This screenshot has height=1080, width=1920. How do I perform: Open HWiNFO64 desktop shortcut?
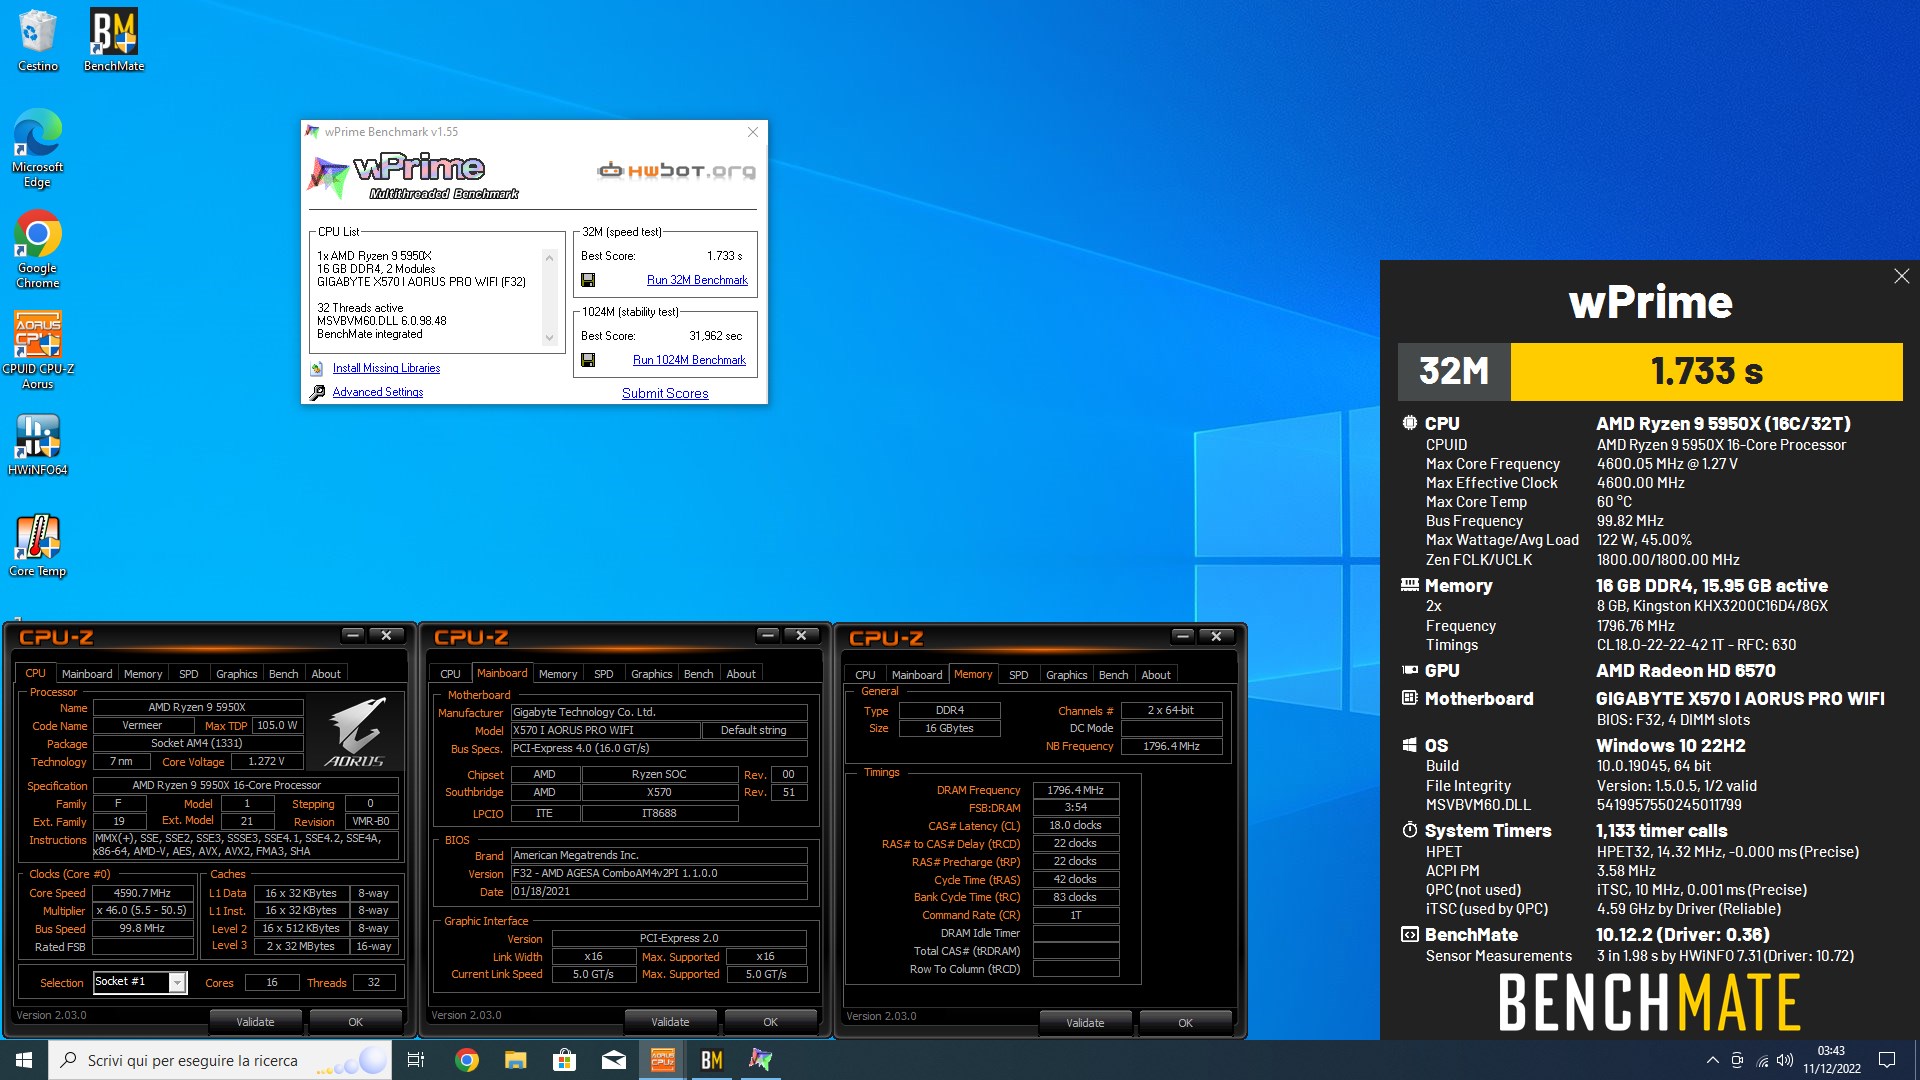(38, 445)
